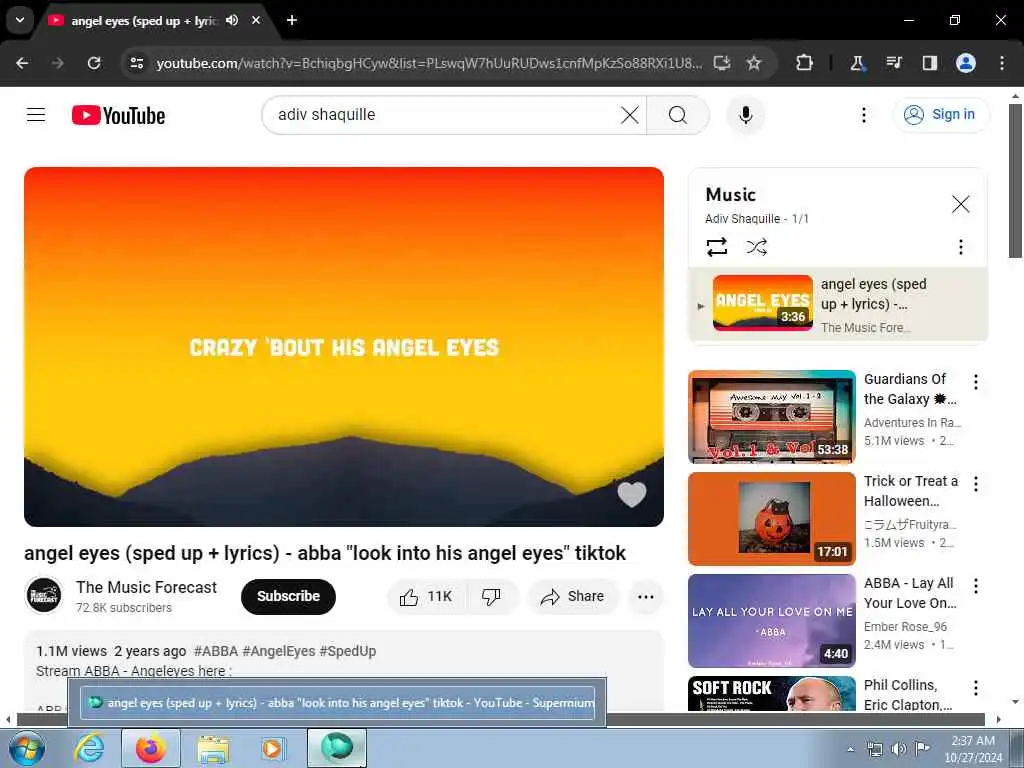Viewport: 1024px width, 768px height.
Task: Click the page vertical scrollbar
Action: [x=1015, y=181]
